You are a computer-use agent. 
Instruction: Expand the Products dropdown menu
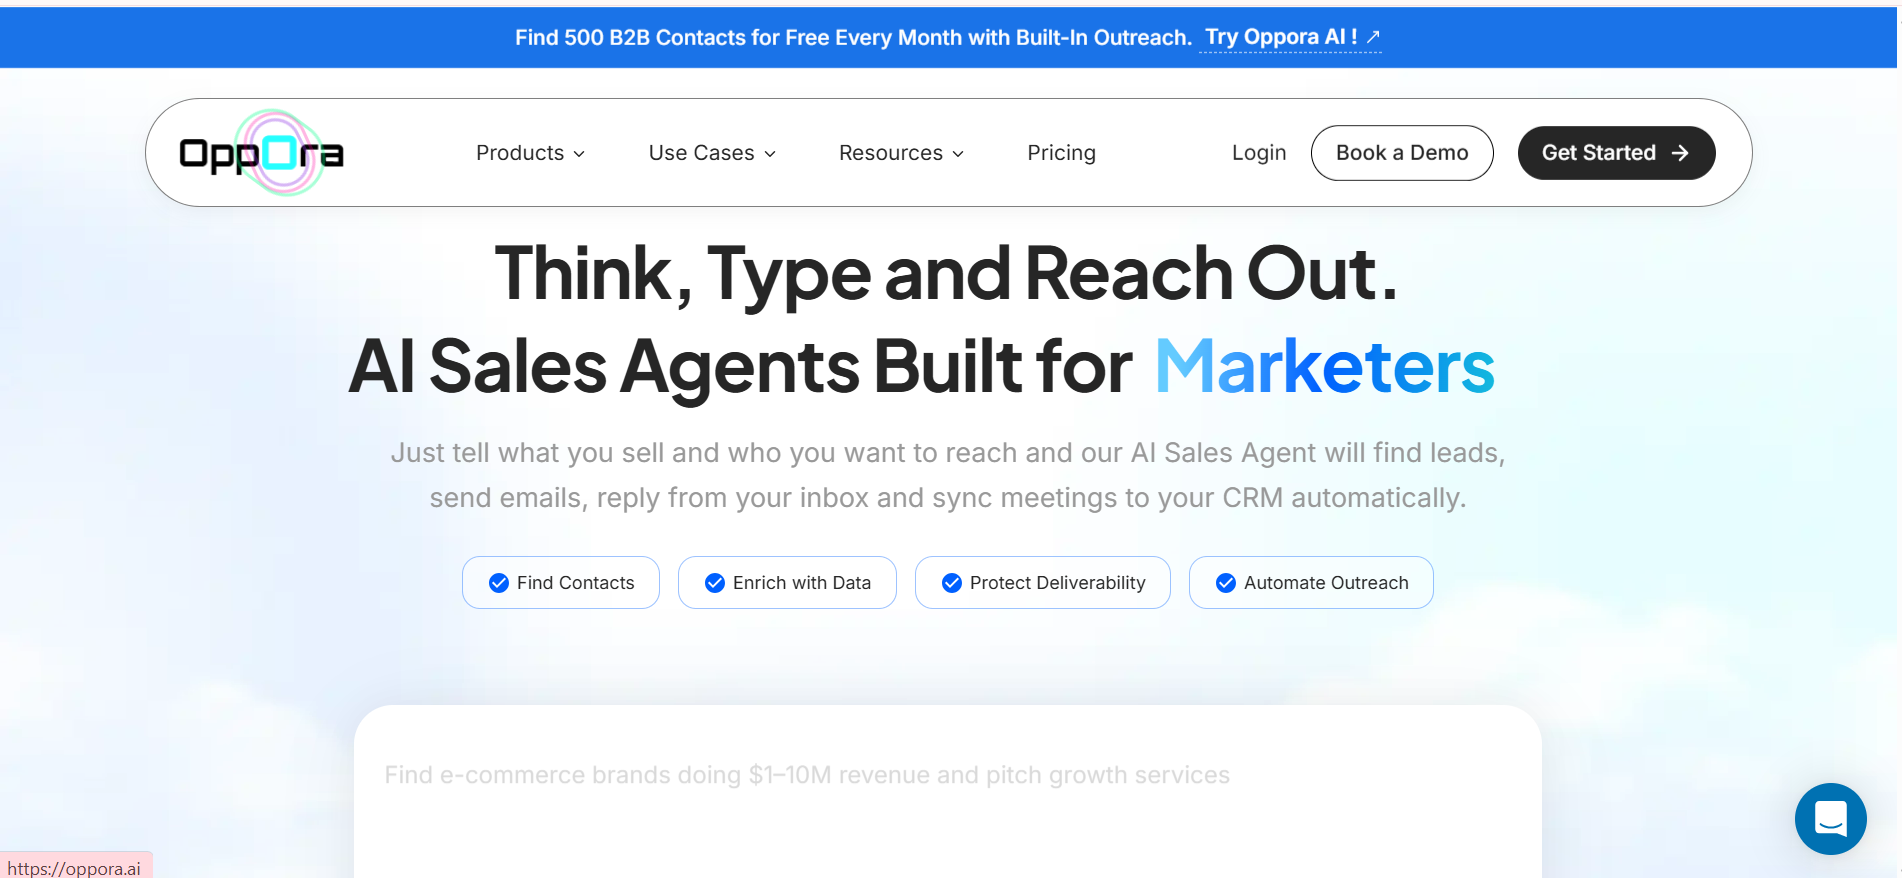[530, 153]
